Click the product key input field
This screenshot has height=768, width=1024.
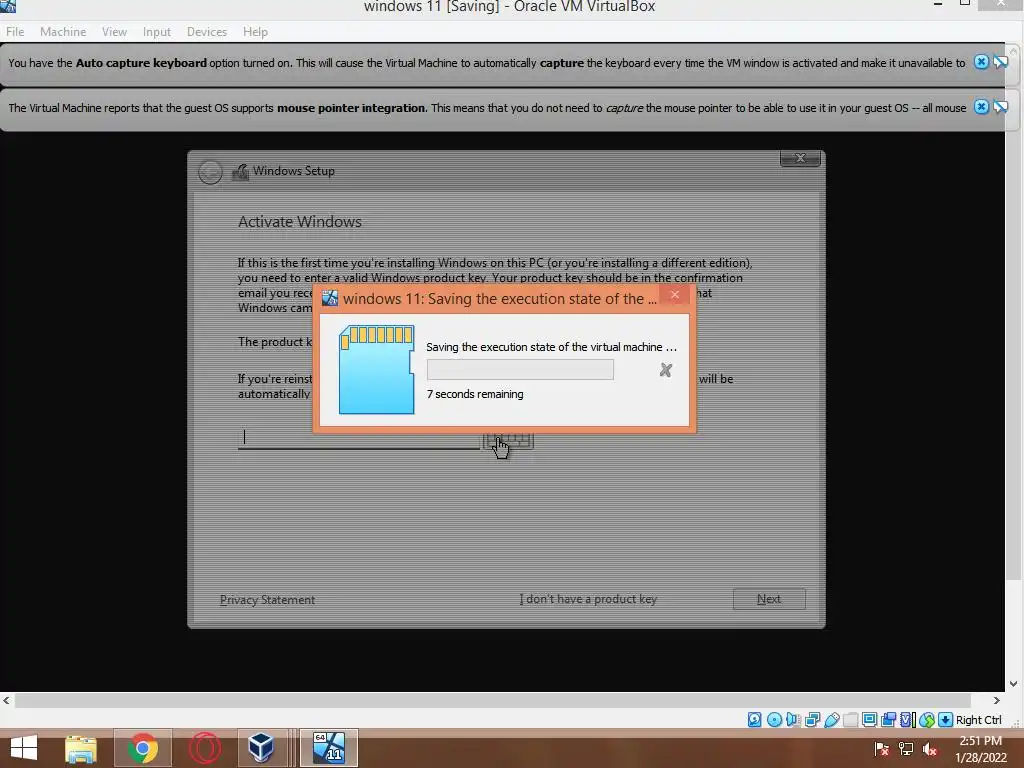click(x=359, y=438)
